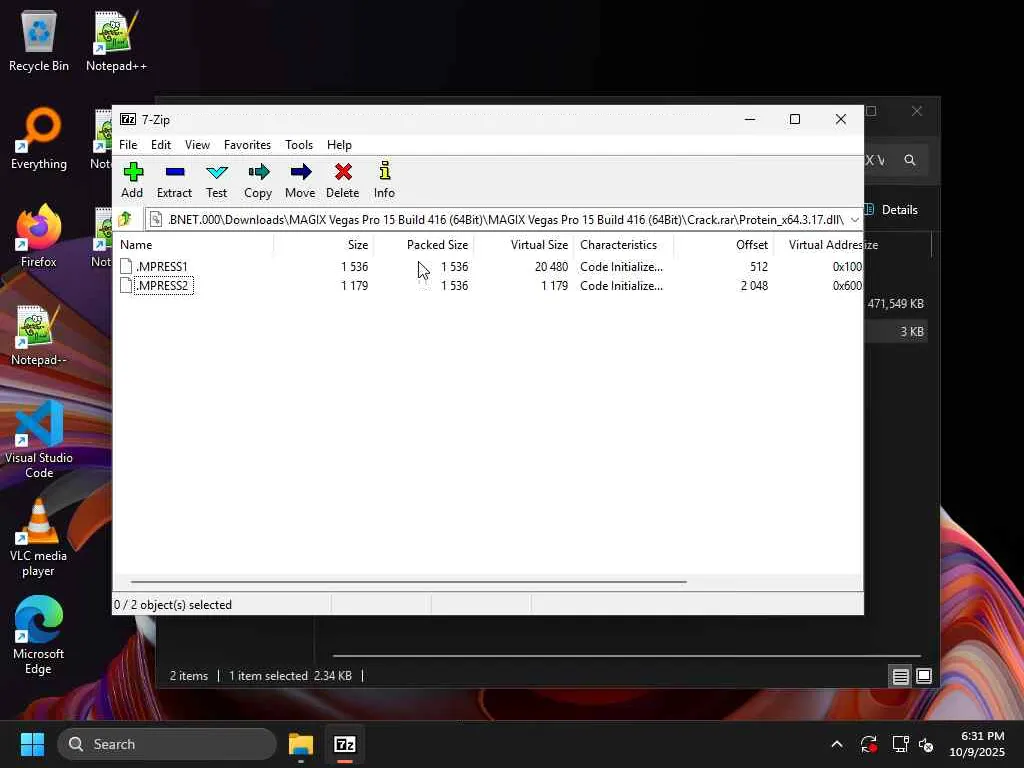The height and width of the screenshot is (768, 1024).
Task: Open the Favorites menu
Action: [x=247, y=145]
